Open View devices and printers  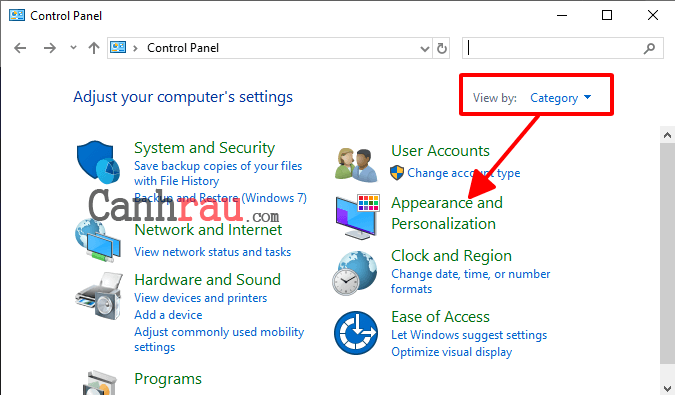click(x=201, y=298)
